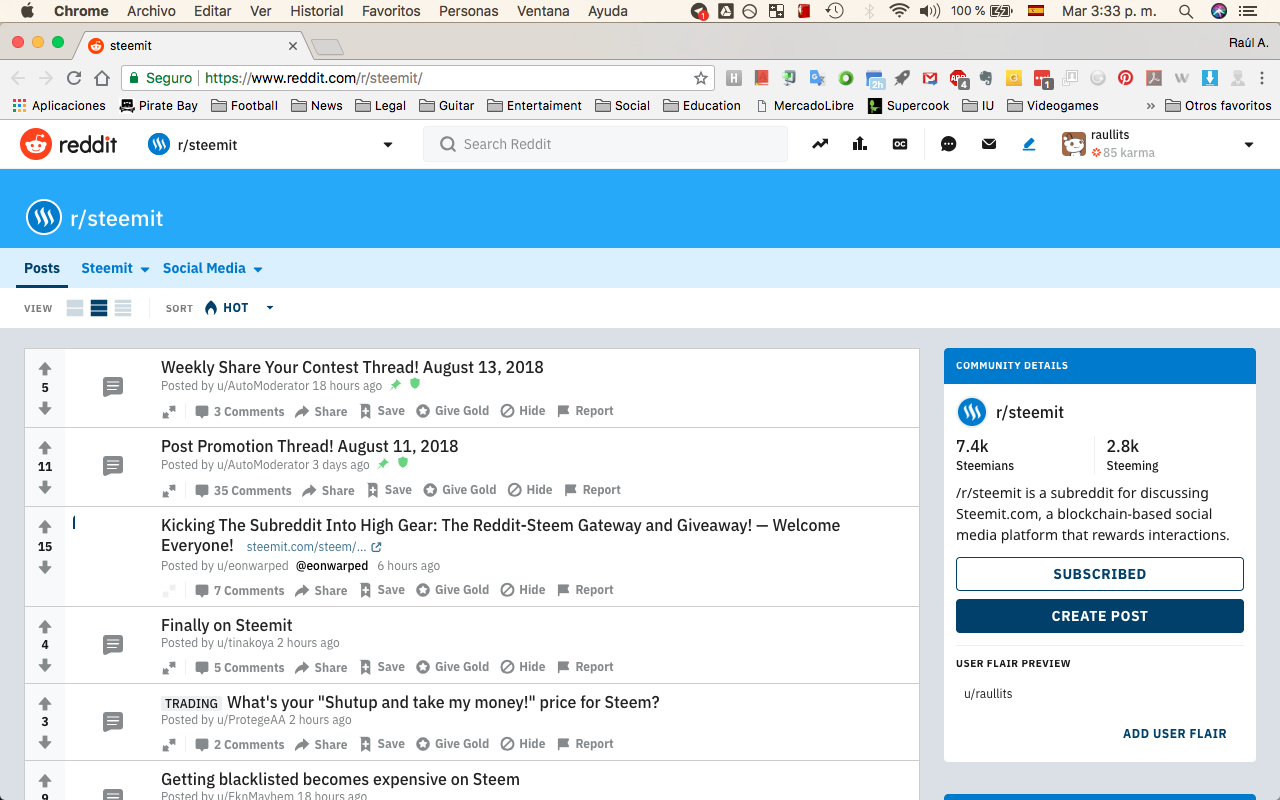Open u/tinakoya user profile link
Image resolution: width=1280 pixels, height=800 pixels.
(245, 643)
